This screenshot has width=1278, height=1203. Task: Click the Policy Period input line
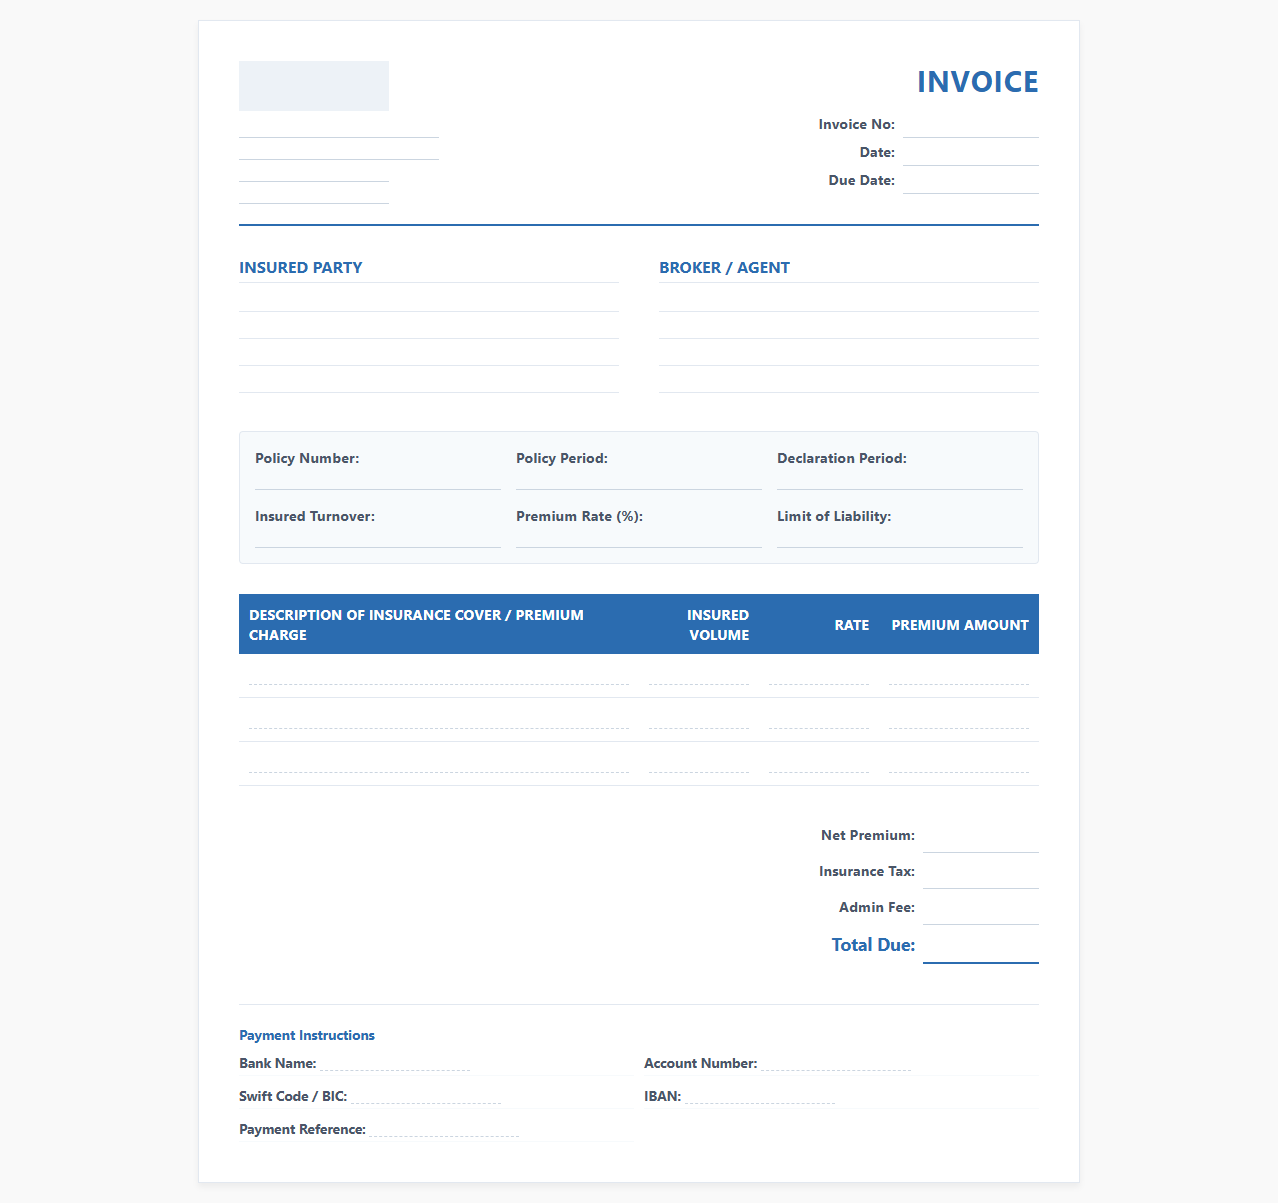[x=639, y=480]
